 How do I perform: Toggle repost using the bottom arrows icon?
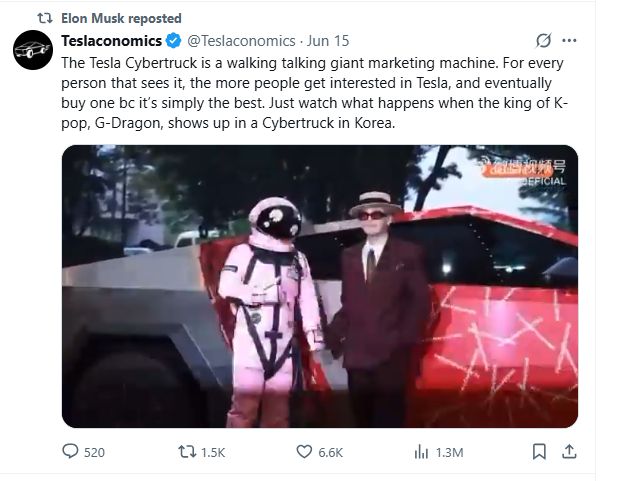click(x=185, y=452)
